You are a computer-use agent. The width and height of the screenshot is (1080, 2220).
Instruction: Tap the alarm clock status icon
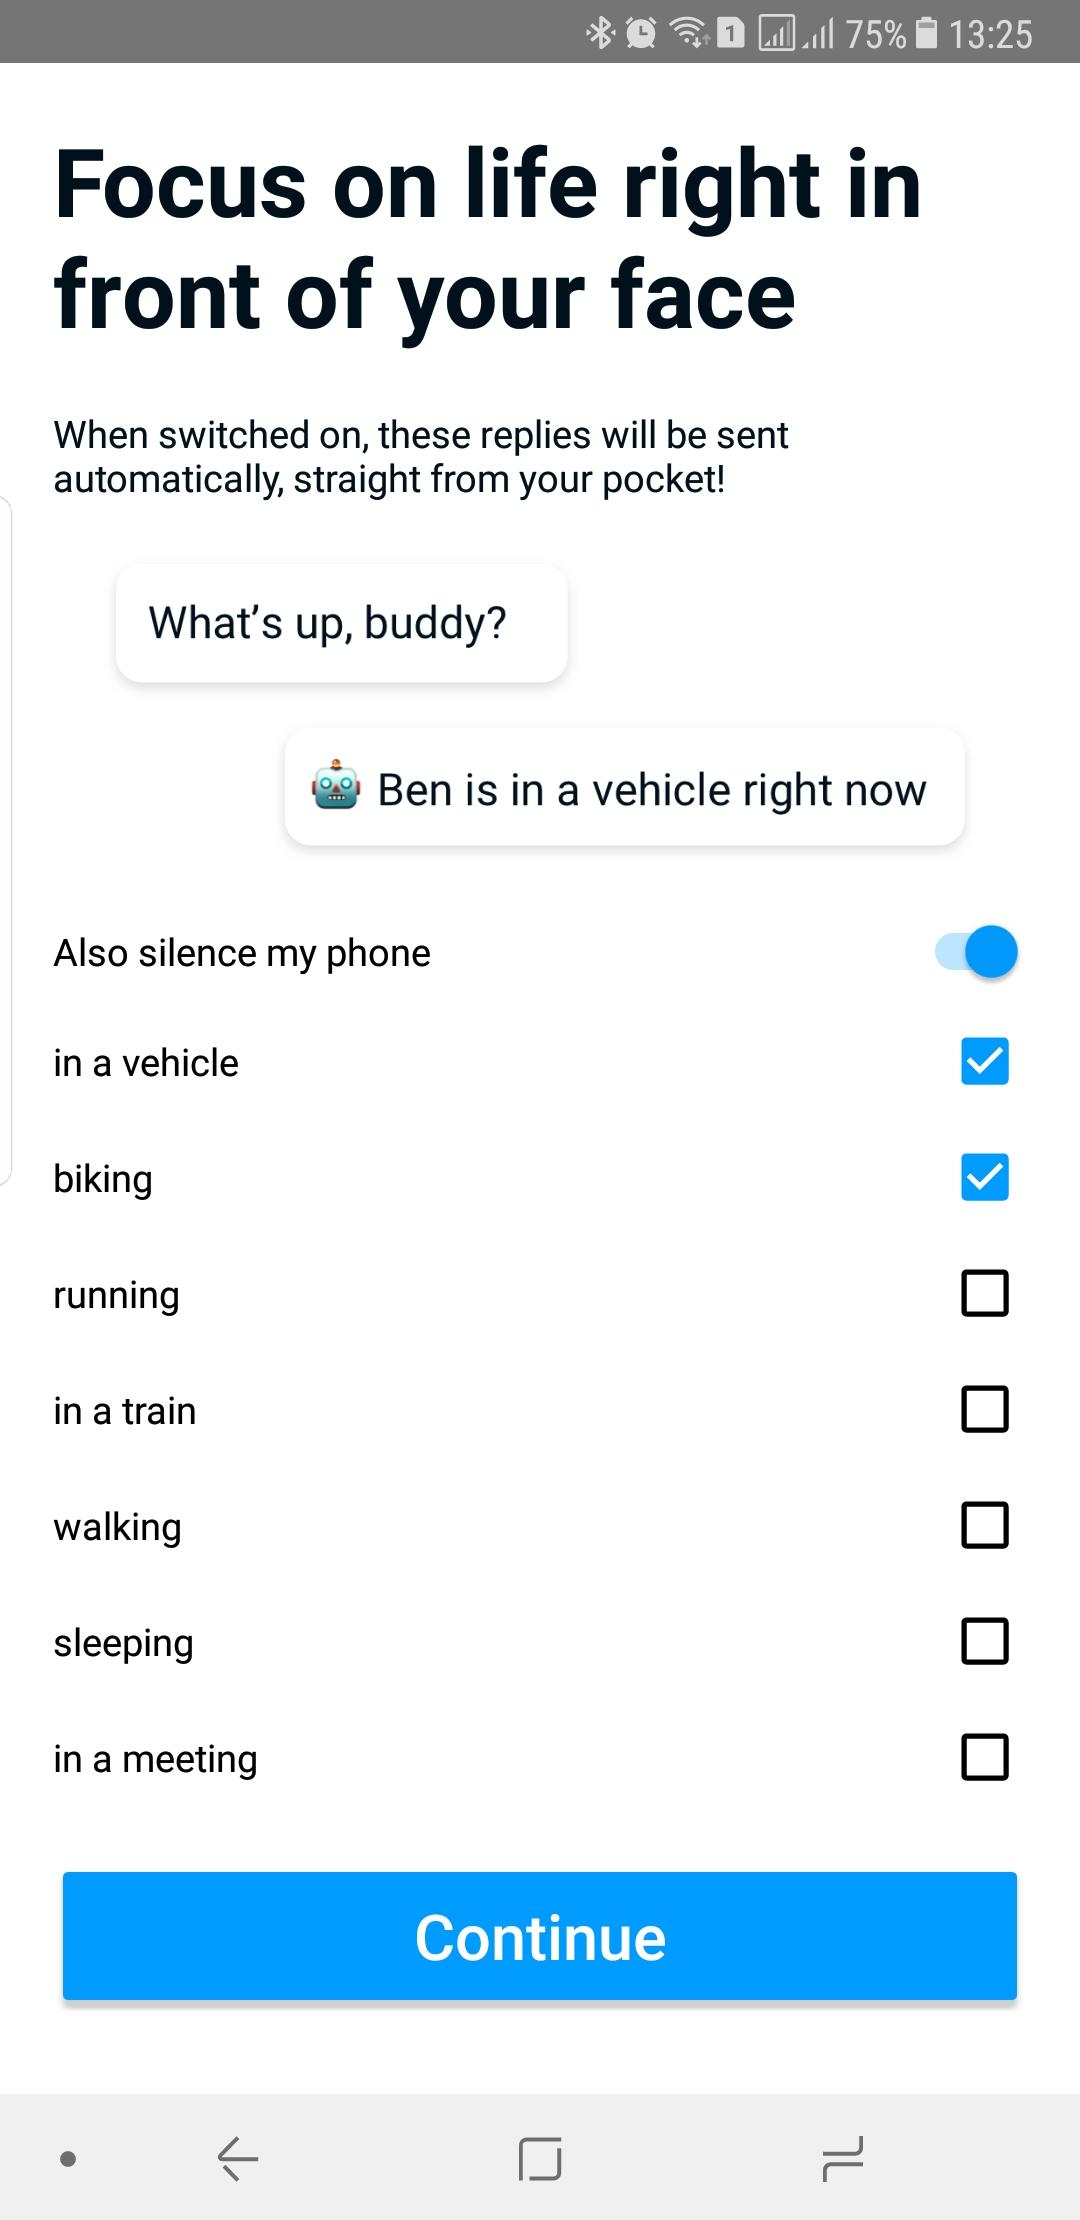pos(641,34)
